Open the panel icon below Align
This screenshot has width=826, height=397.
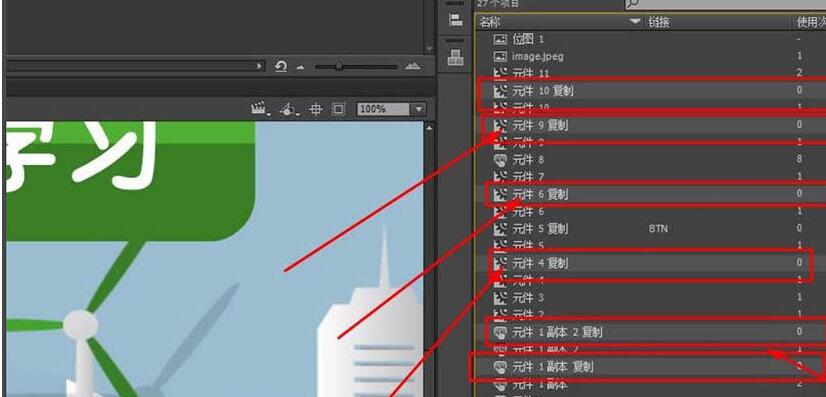[x=455, y=57]
